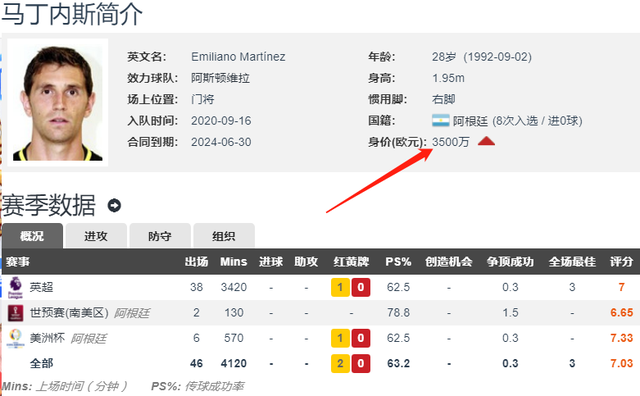
Task: Click yellow card badge in 英超 row
Action: click(340, 287)
